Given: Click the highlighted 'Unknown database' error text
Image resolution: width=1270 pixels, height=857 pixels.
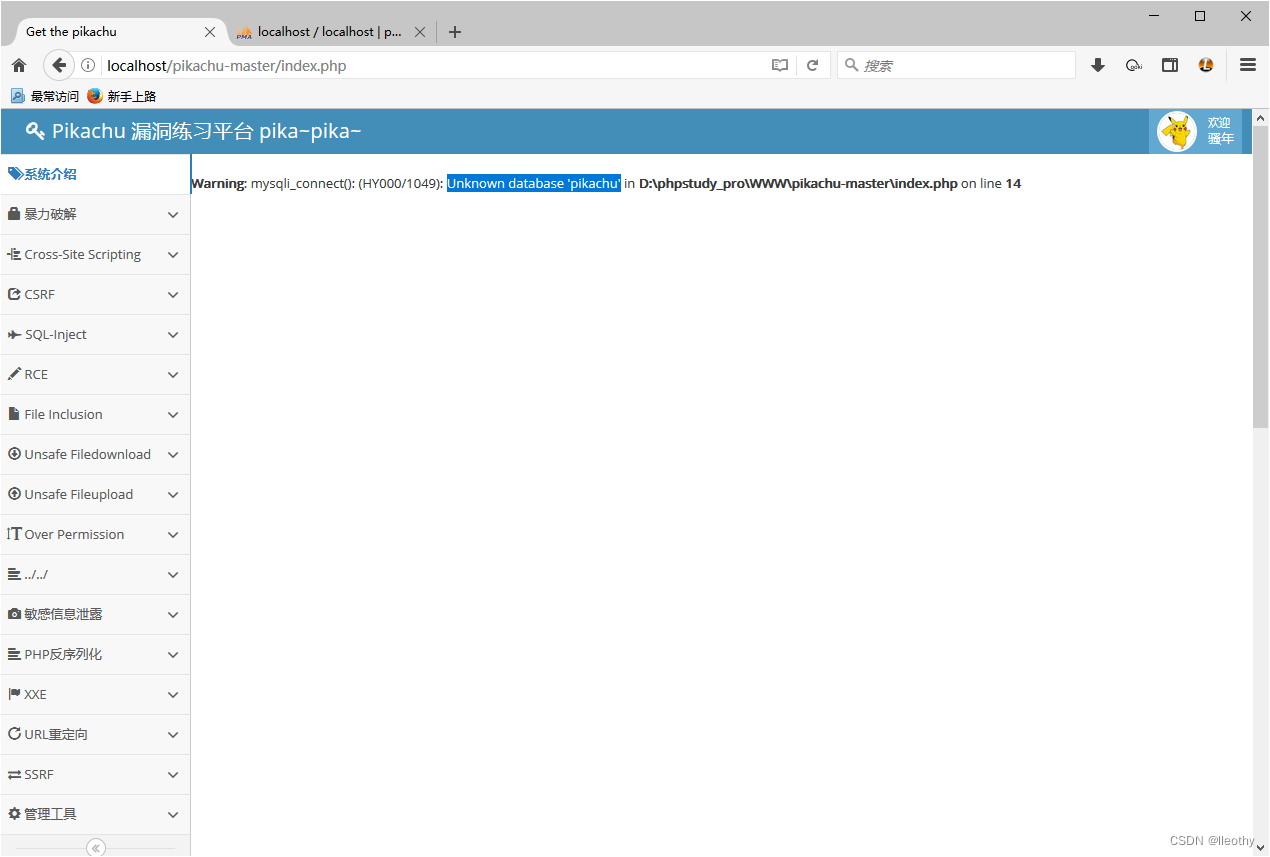Looking at the screenshot, I should click(534, 184).
